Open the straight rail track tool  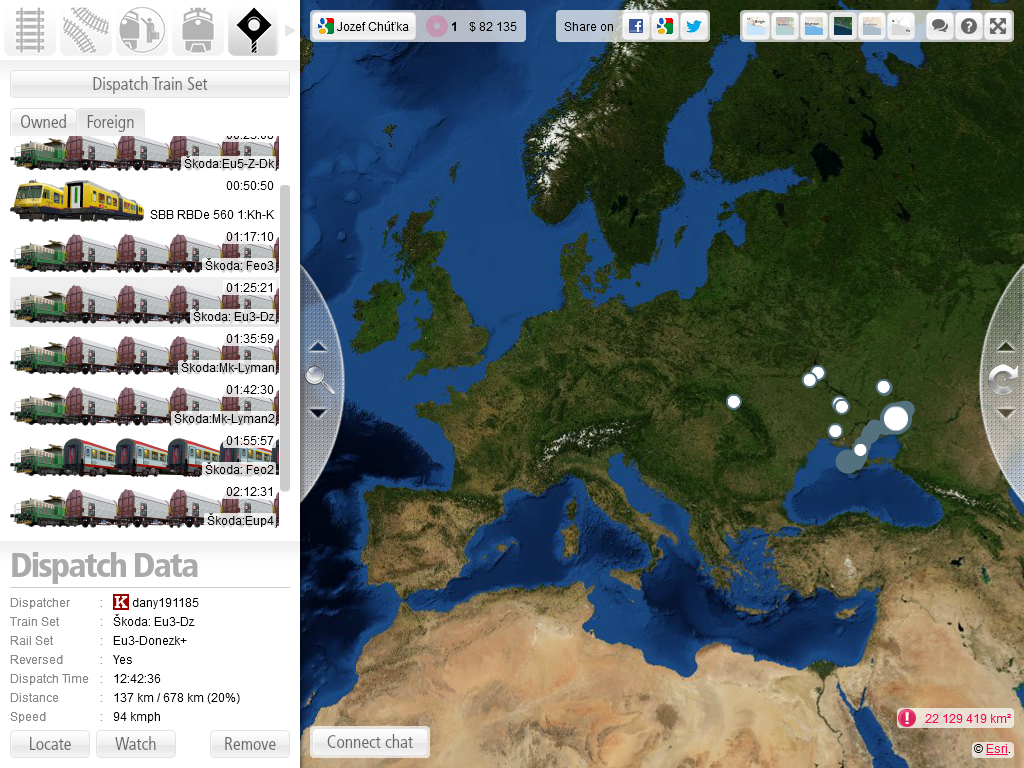pos(31,30)
